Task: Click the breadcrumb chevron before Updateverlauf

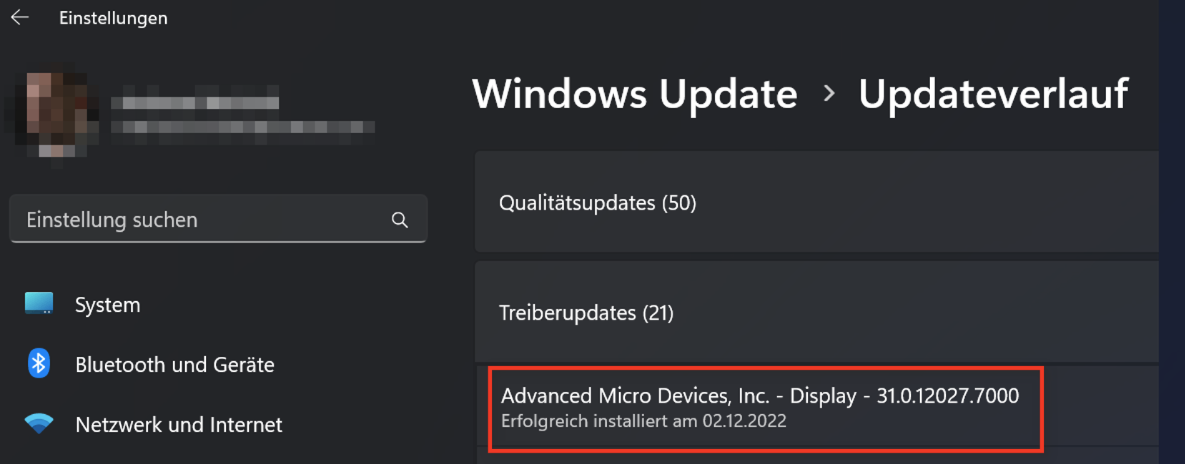Action: pos(828,94)
